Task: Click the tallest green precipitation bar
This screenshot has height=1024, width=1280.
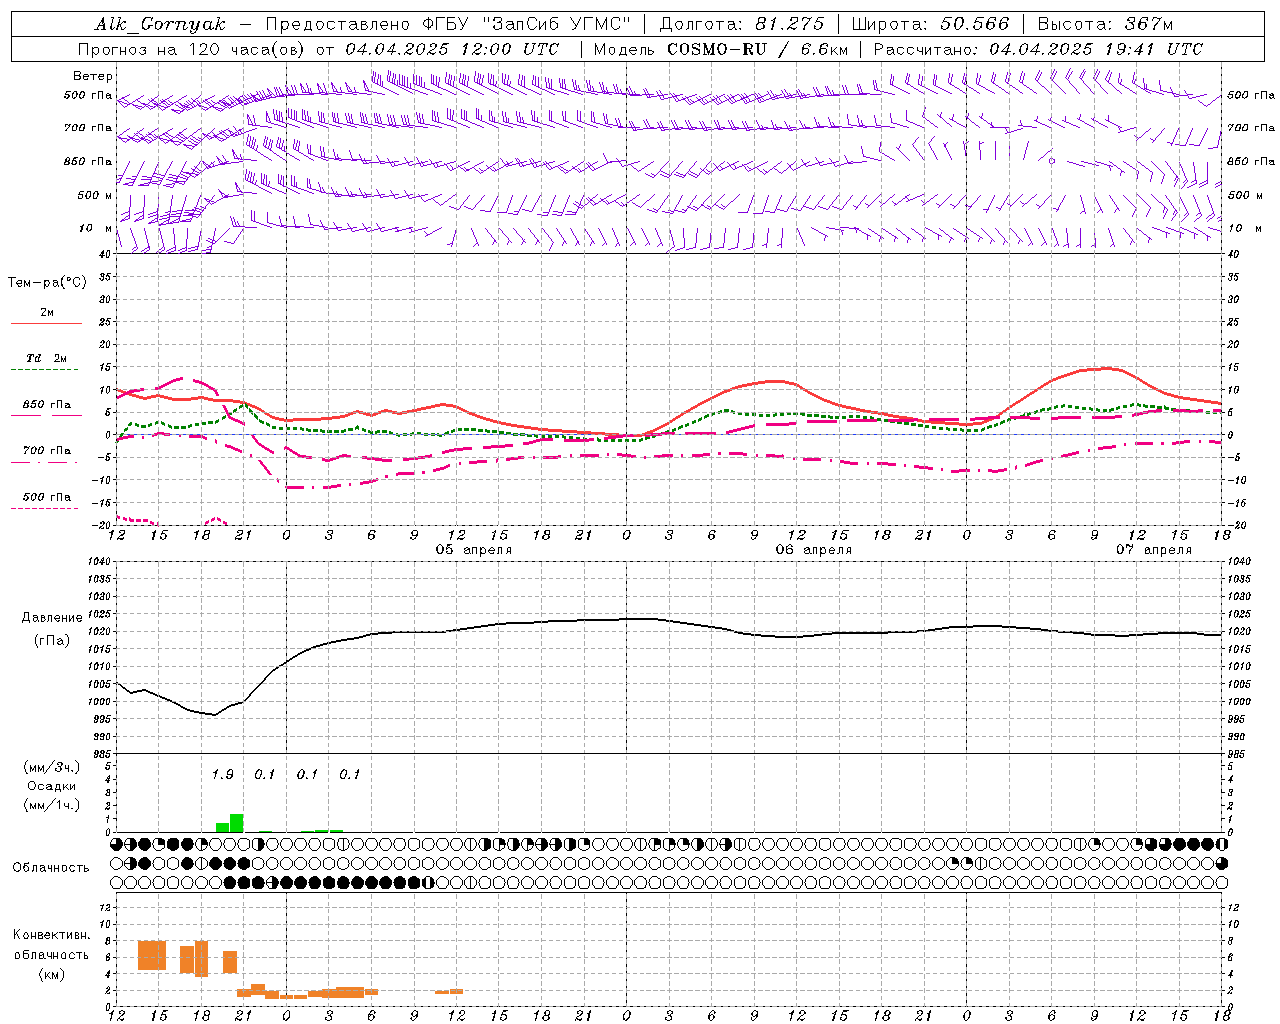Action: (x=237, y=823)
